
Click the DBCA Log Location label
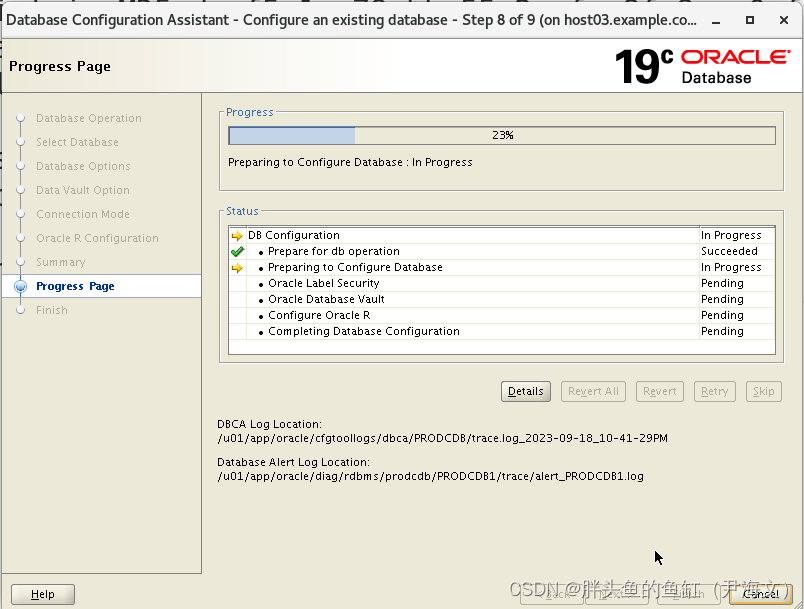click(x=269, y=424)
